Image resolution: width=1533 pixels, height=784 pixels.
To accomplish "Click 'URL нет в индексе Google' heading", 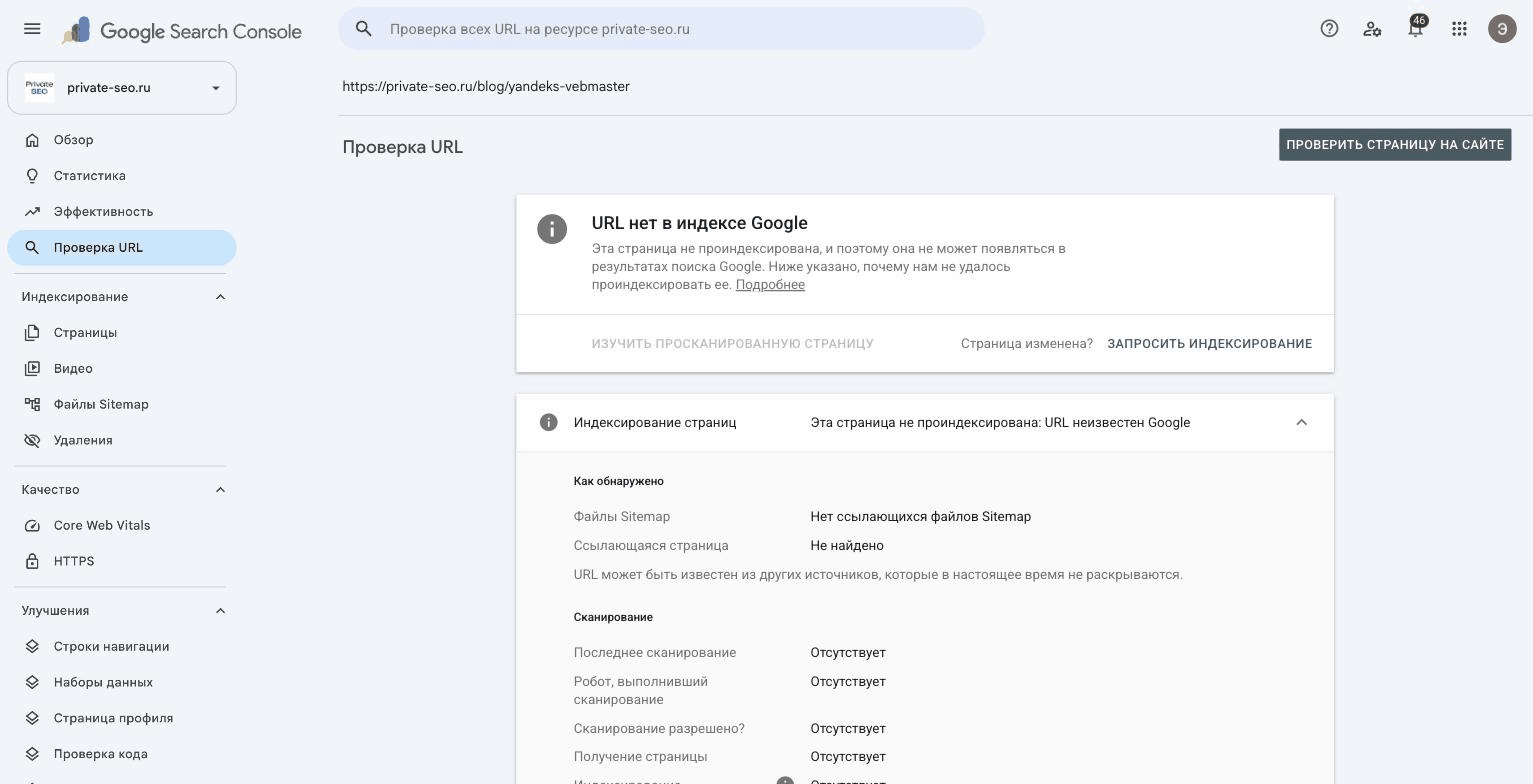I will click(x=700, y=223).
